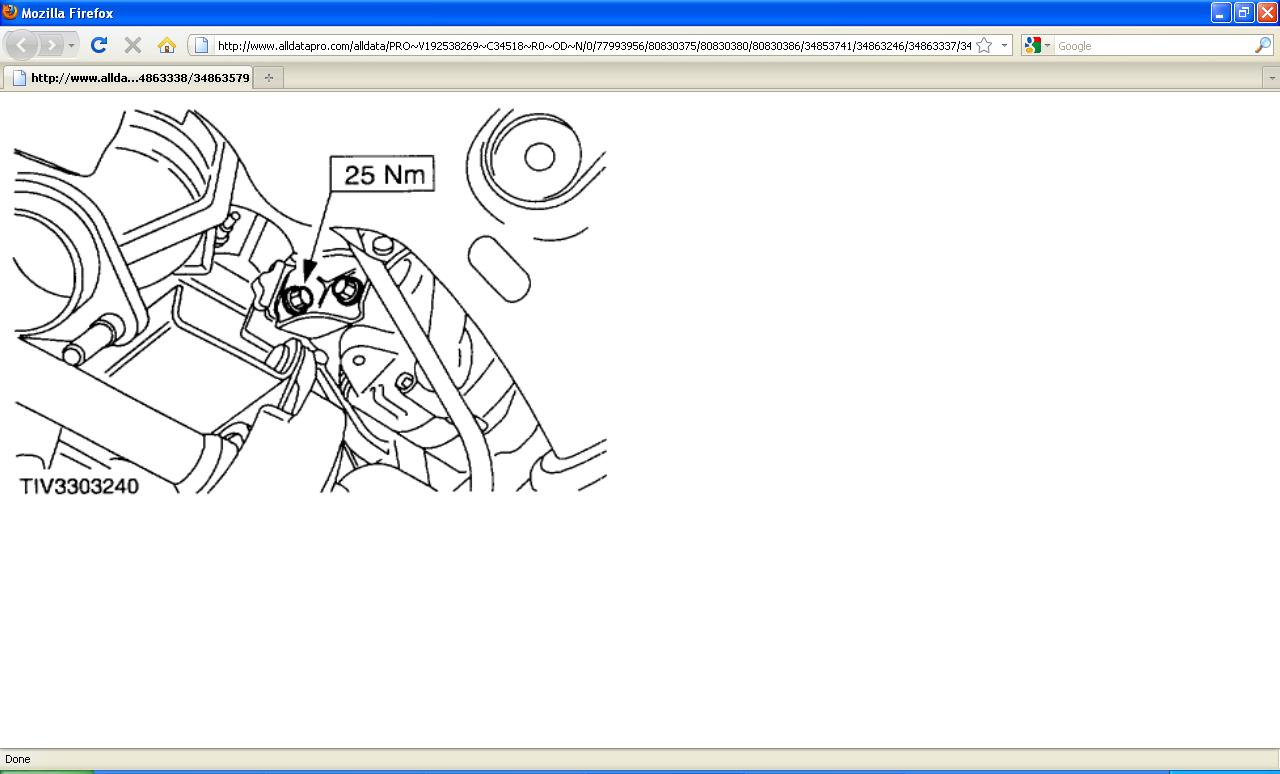The image size is (1280, 774).
Task: Select the alldata tab ending in 34863579
Action: (x=130, y=77)
